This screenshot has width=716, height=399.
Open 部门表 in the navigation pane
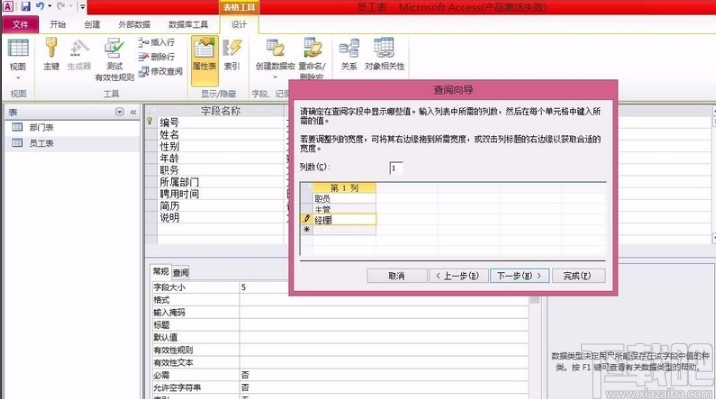click(41, 127)
